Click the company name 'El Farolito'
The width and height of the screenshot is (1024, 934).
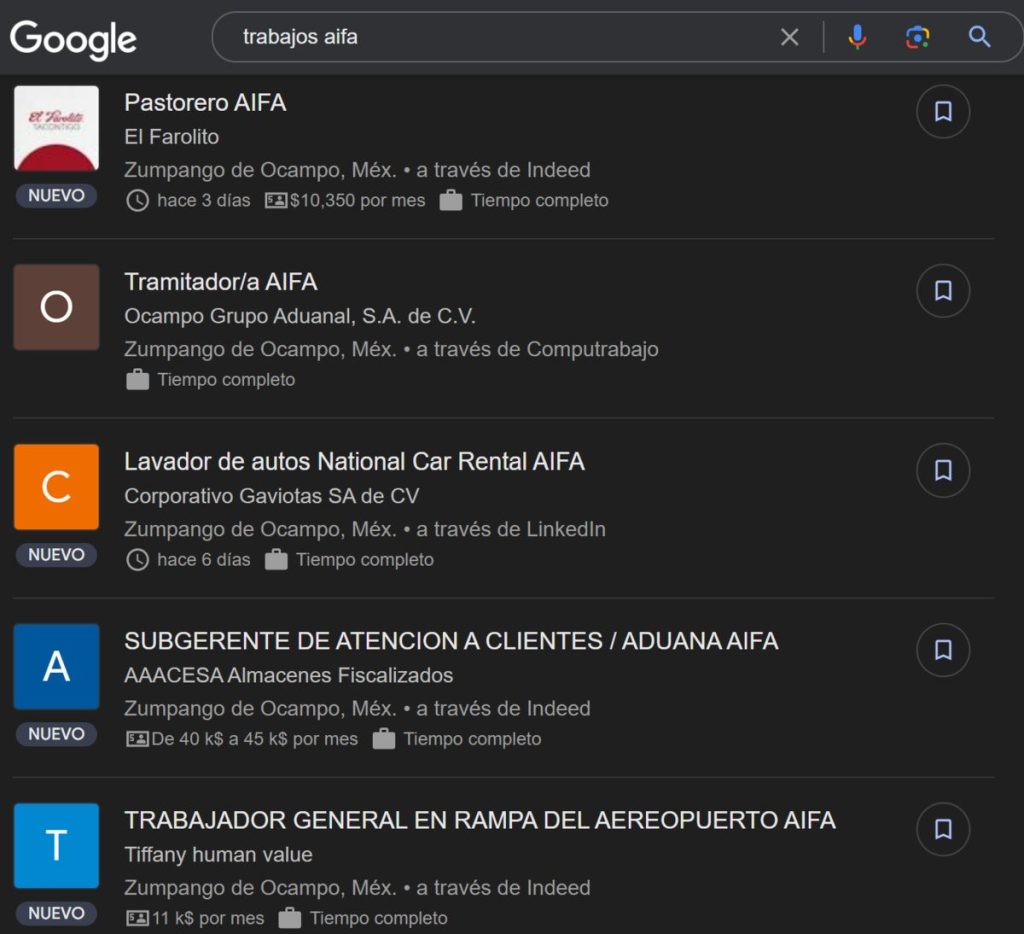pos(172,137)
